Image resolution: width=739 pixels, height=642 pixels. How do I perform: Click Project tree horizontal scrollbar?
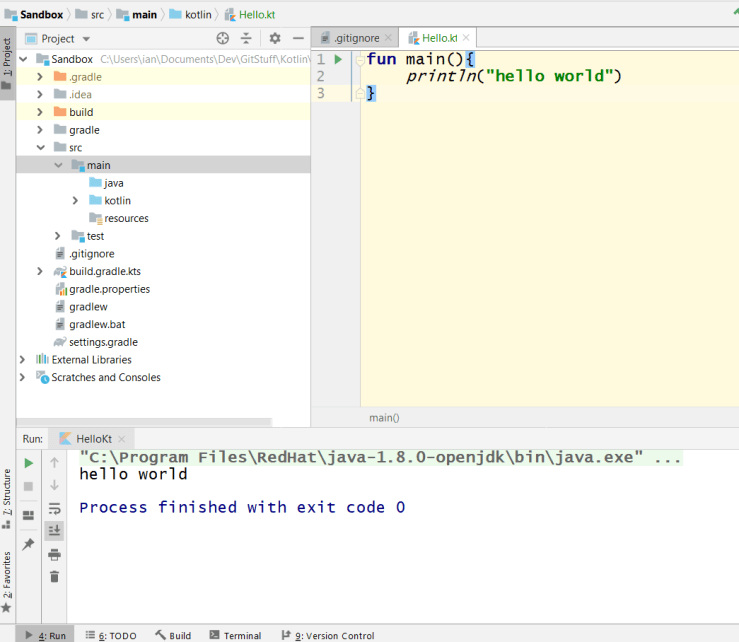pyautogui.click(x=144, y=421)
